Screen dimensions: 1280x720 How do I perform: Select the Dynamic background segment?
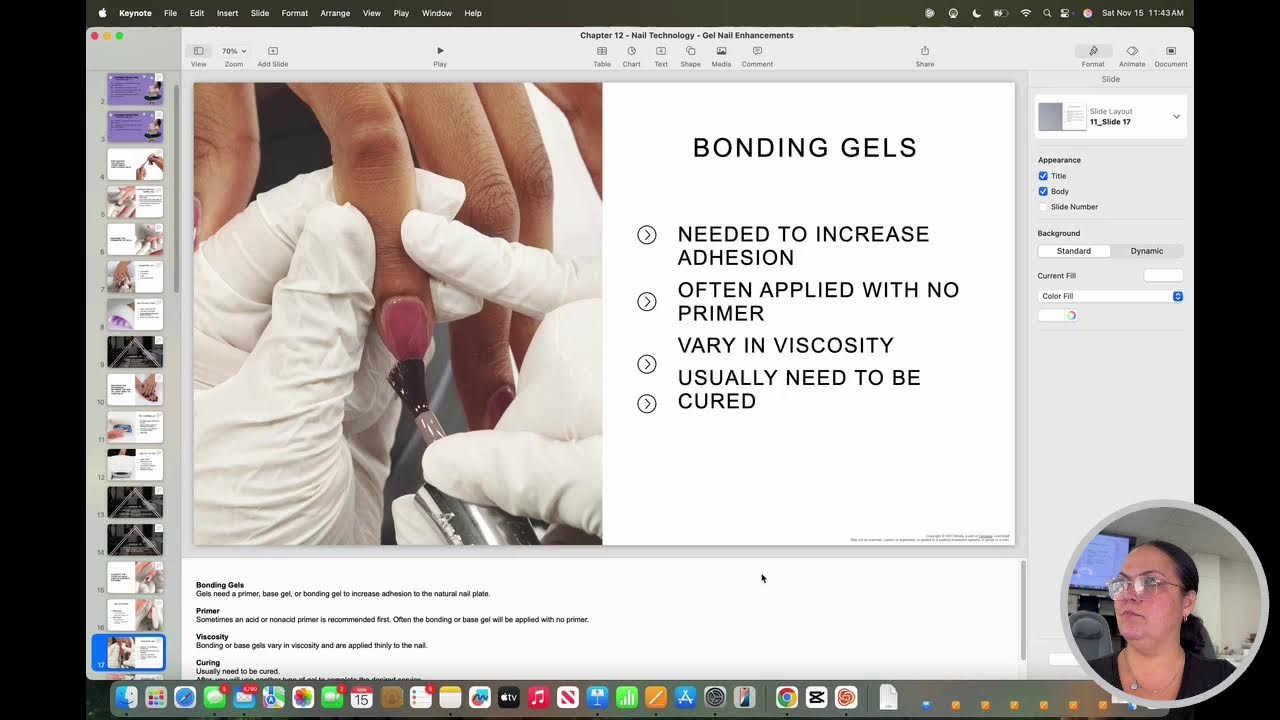[1147, 251]
